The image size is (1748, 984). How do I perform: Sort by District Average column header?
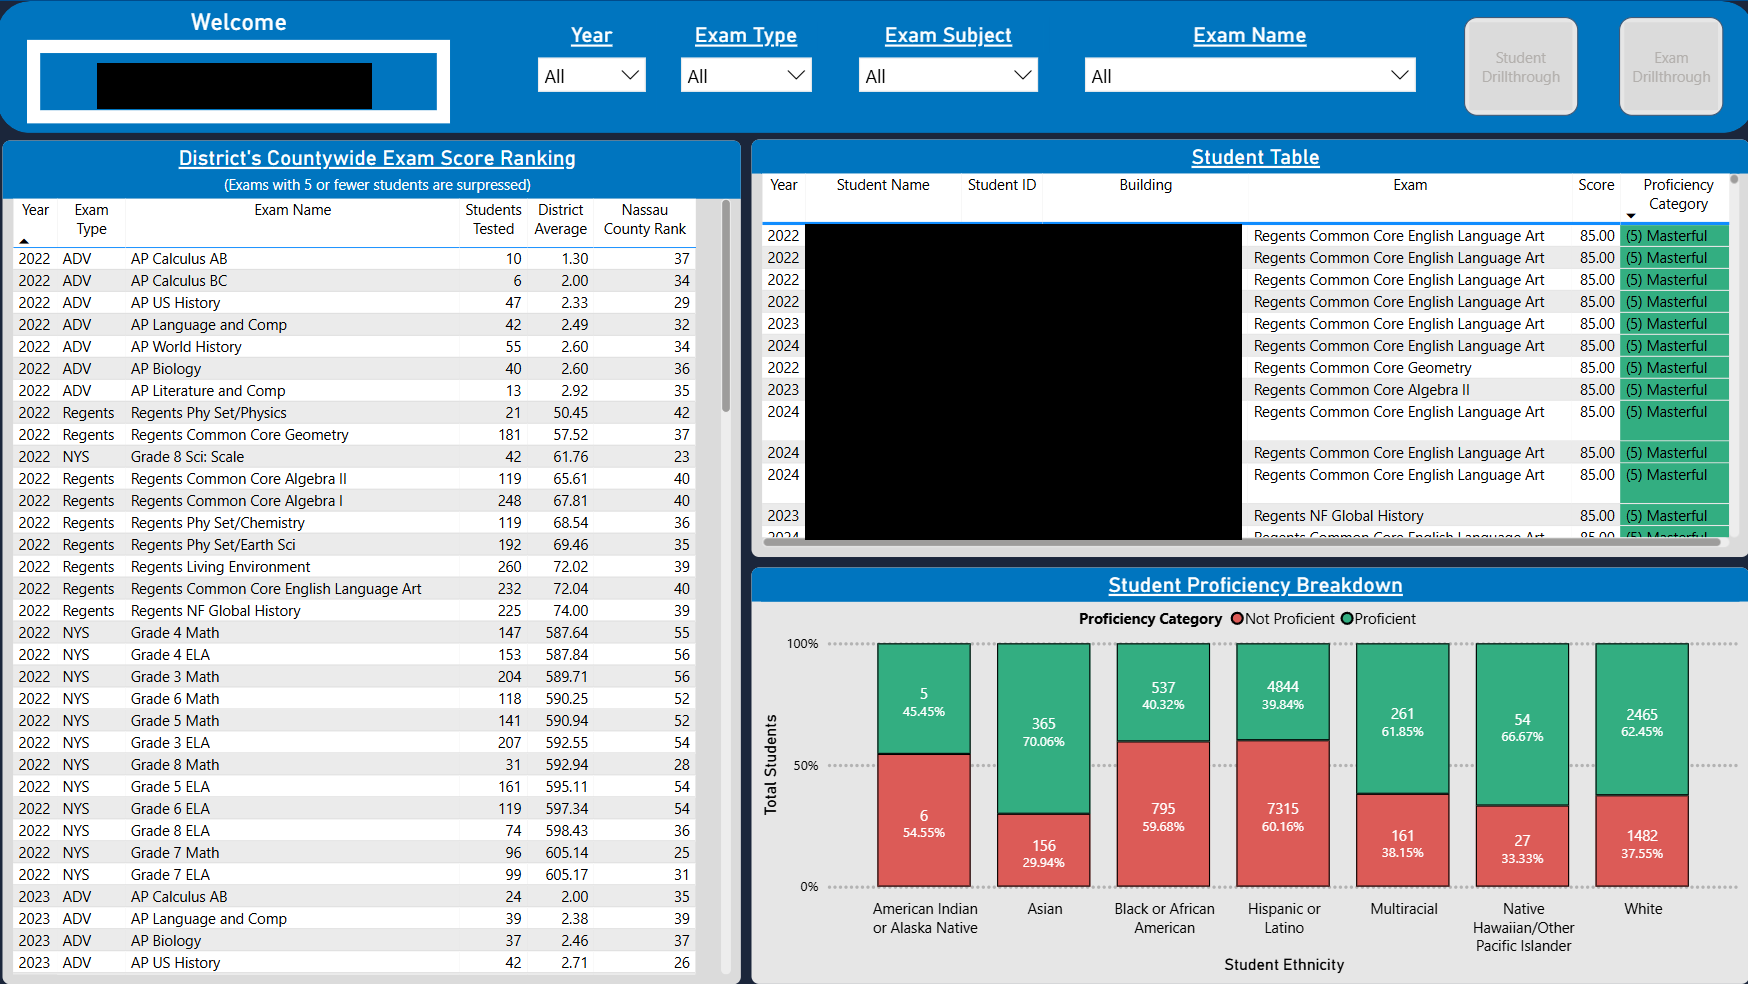coord(560,219)
